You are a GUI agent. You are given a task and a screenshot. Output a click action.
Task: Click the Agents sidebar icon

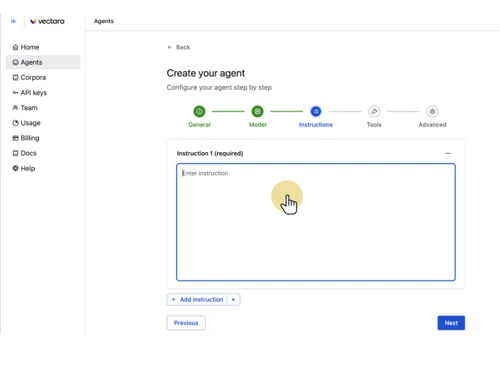15,62
